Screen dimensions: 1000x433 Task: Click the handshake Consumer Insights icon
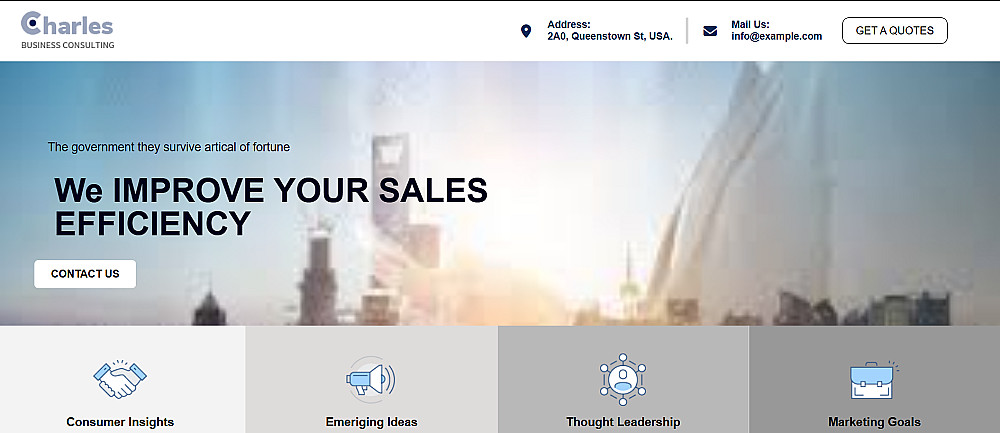[x=120, y=379]
